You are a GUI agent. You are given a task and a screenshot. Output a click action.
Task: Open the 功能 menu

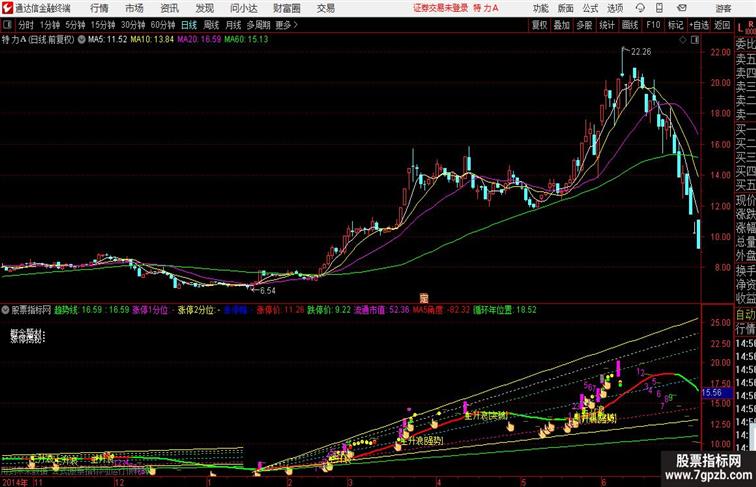click(540, 8)
